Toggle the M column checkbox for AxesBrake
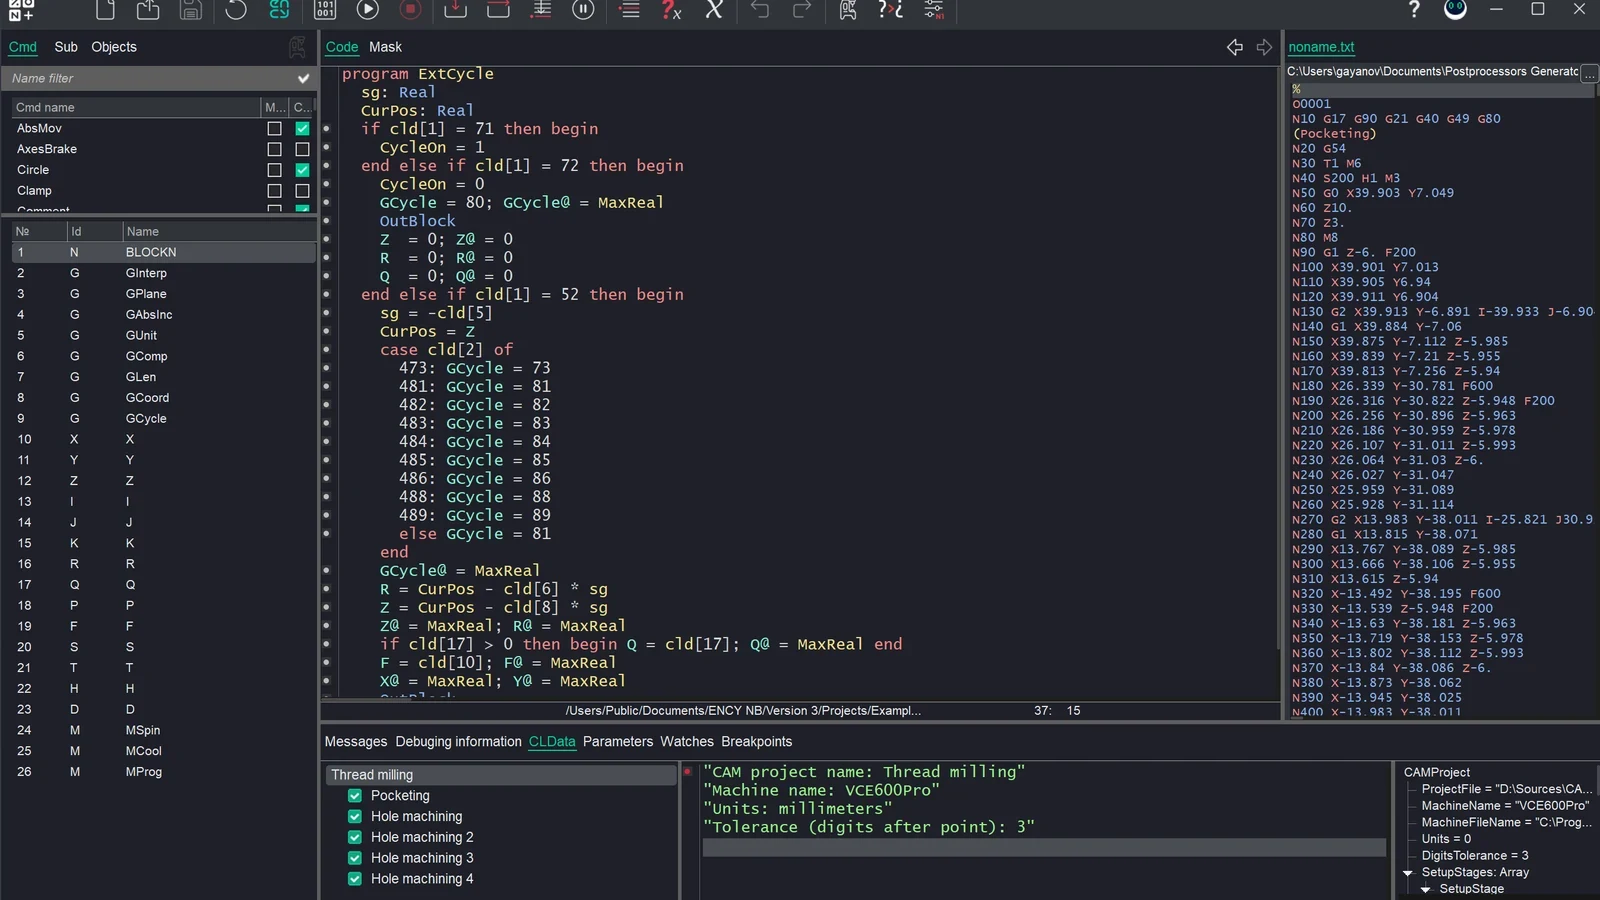Screen dimensions: 1600x900 274,149
